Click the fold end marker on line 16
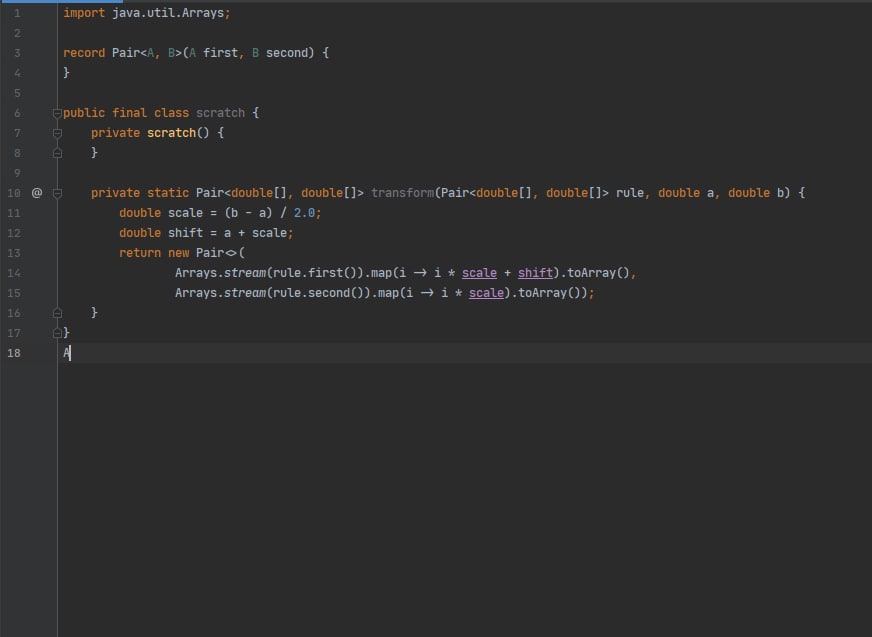The image size is (872, 637). click(x=57, y=313)
